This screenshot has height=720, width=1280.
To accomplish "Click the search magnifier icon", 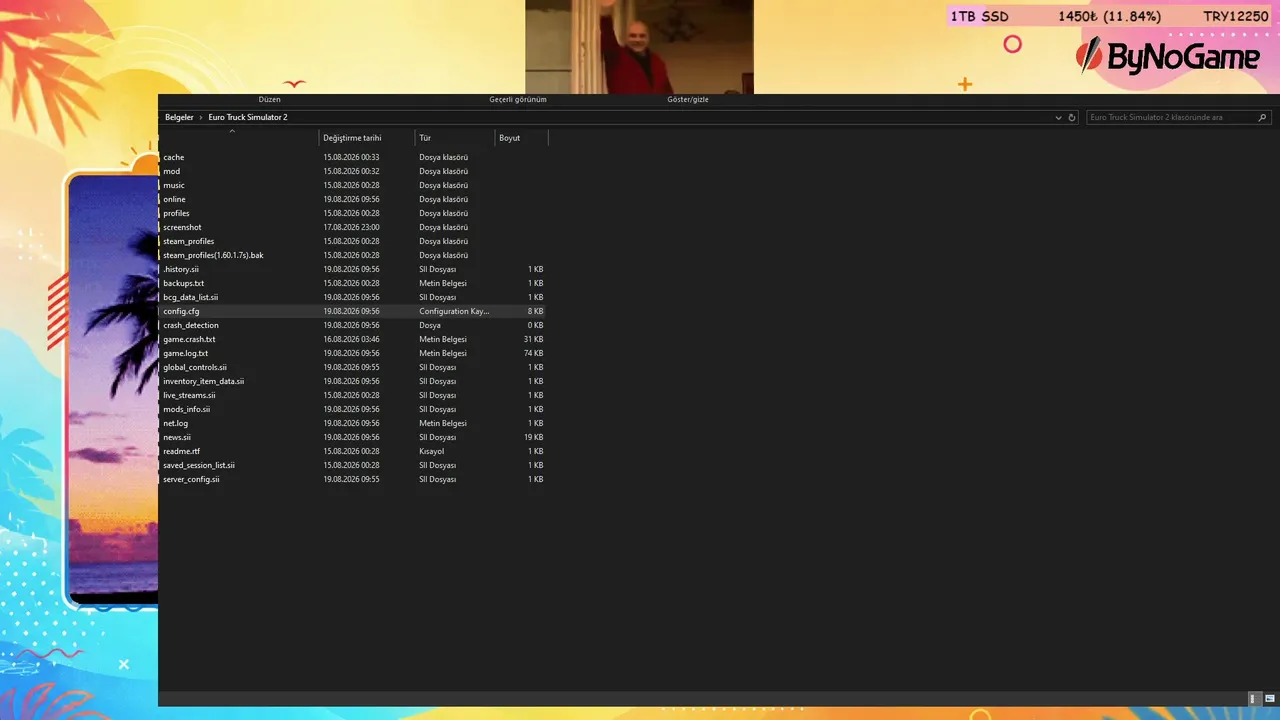I will (x=1263, y=117).
